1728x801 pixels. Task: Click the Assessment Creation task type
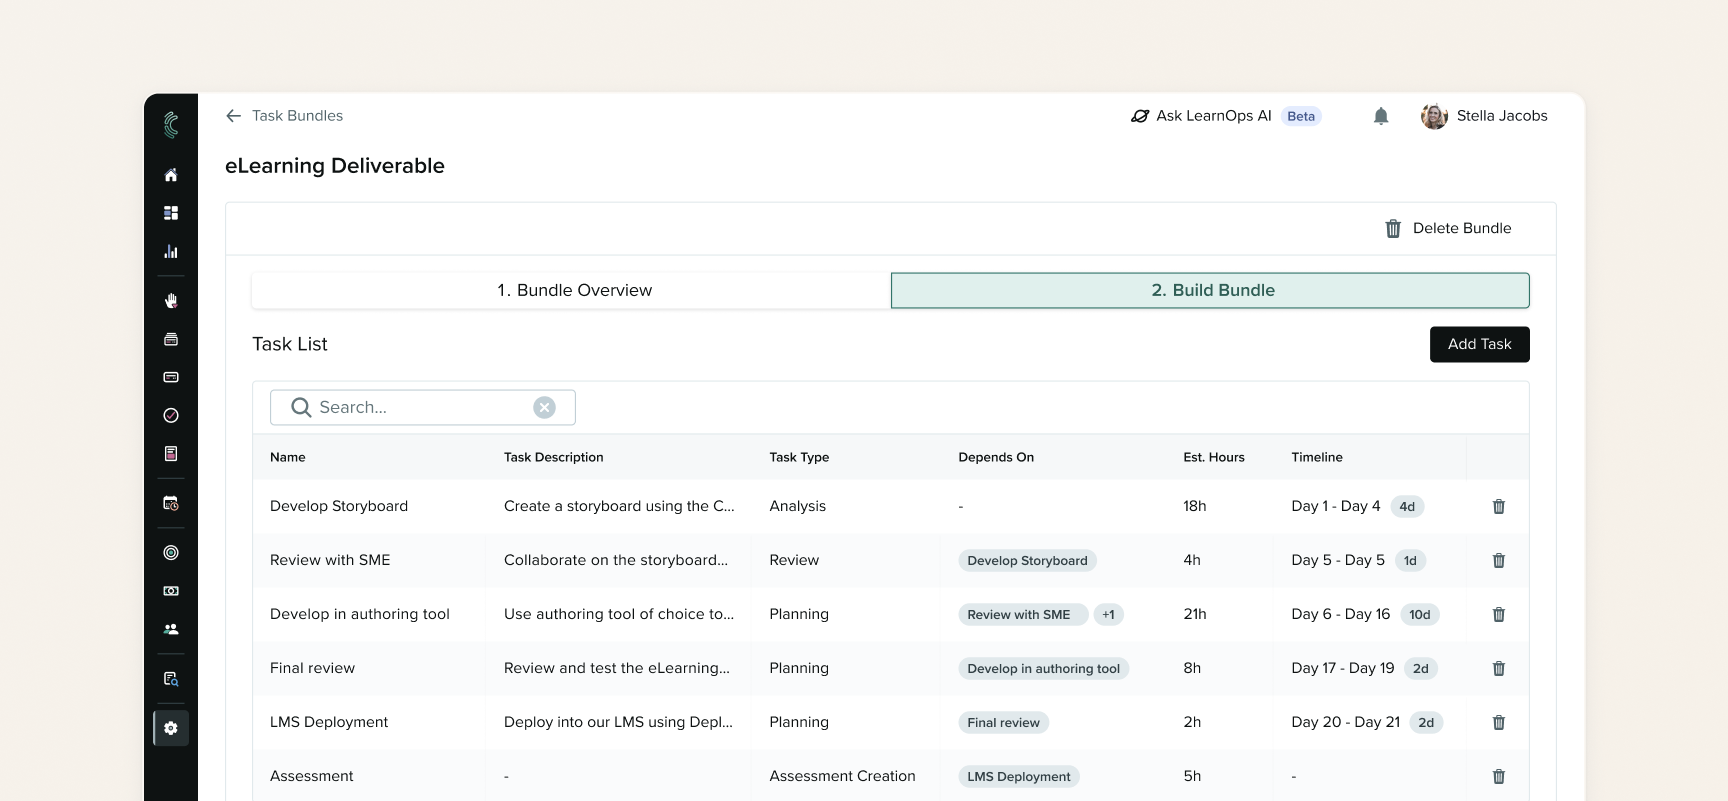pos(842,776)
